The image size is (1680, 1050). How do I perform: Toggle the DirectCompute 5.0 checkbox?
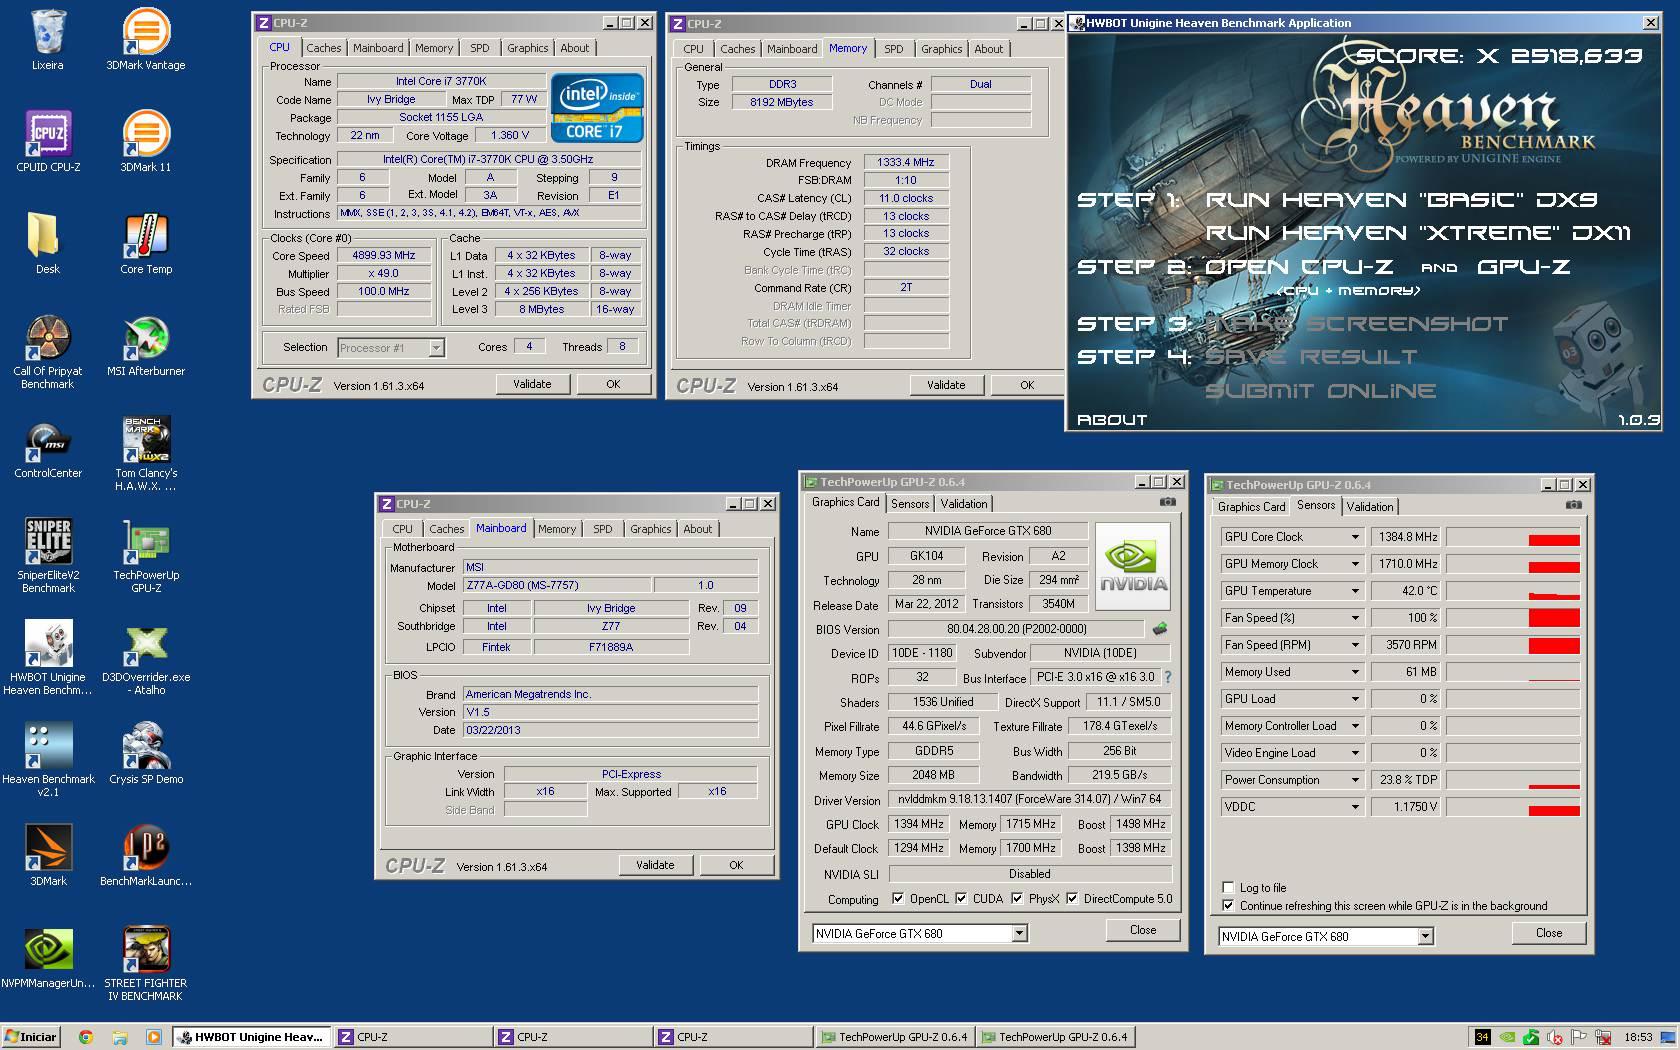click(1072, 898)
